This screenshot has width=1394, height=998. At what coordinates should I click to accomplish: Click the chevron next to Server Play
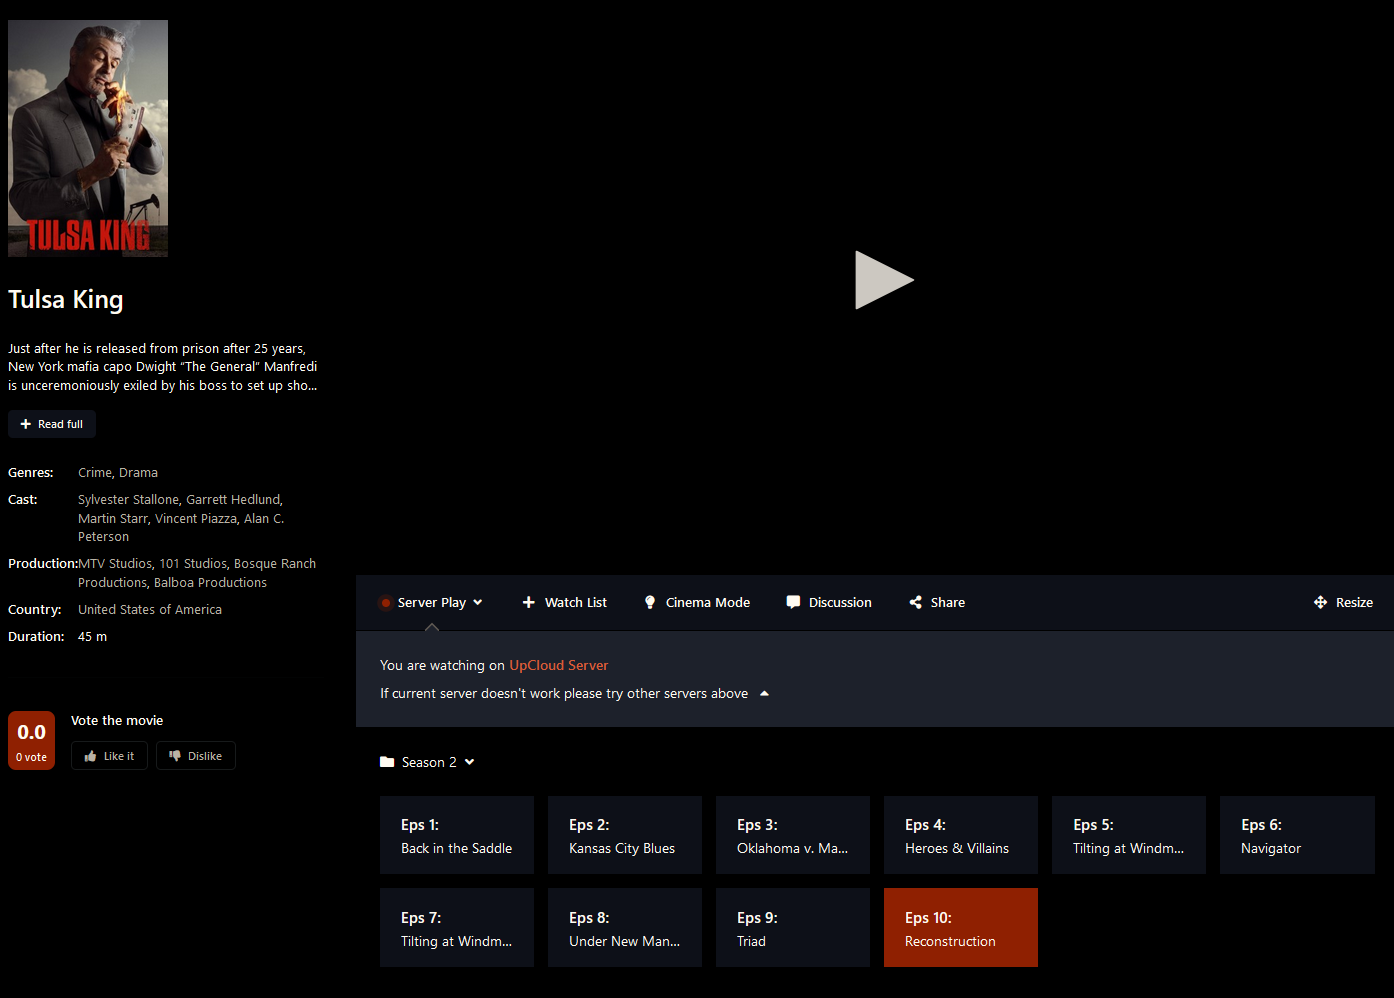478,602
